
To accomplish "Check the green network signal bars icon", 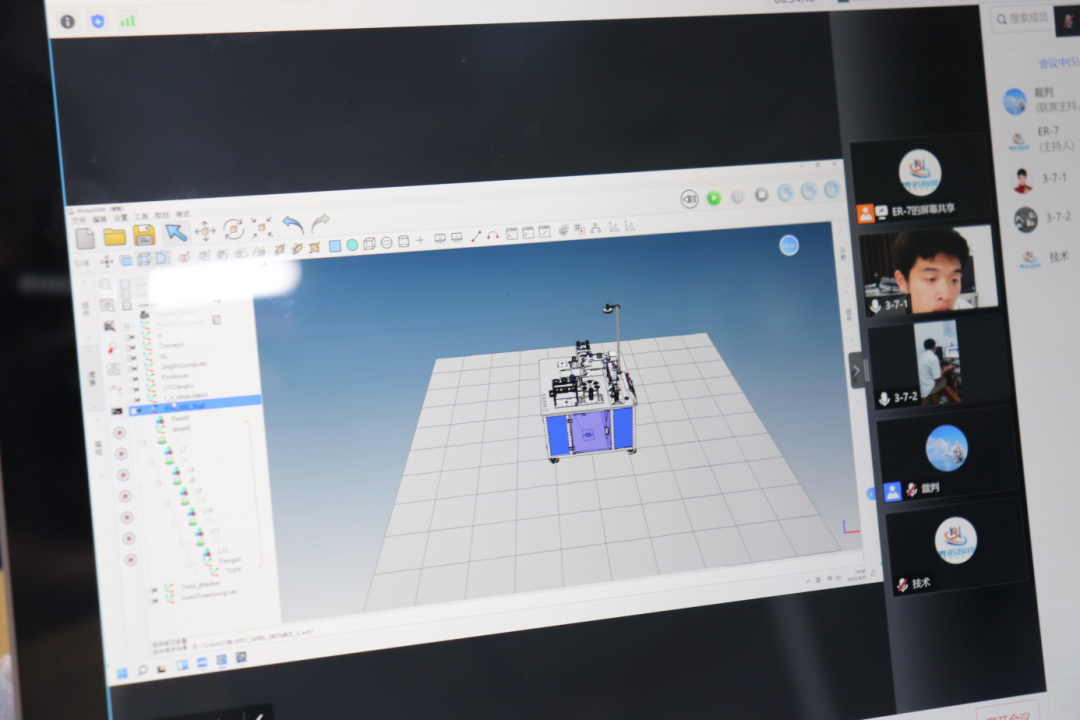I will (x=127, y=21).
